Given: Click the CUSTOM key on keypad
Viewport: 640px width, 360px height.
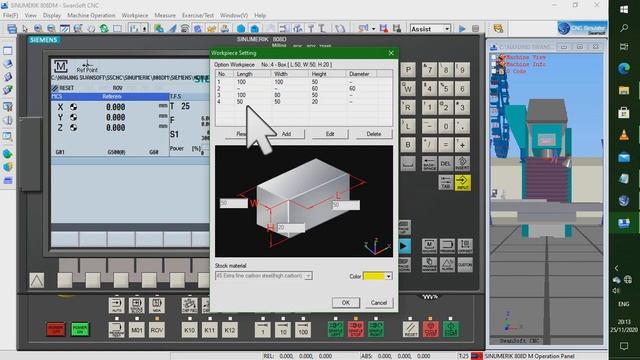Looking at the screenshot, I should (x=465, y=264).
